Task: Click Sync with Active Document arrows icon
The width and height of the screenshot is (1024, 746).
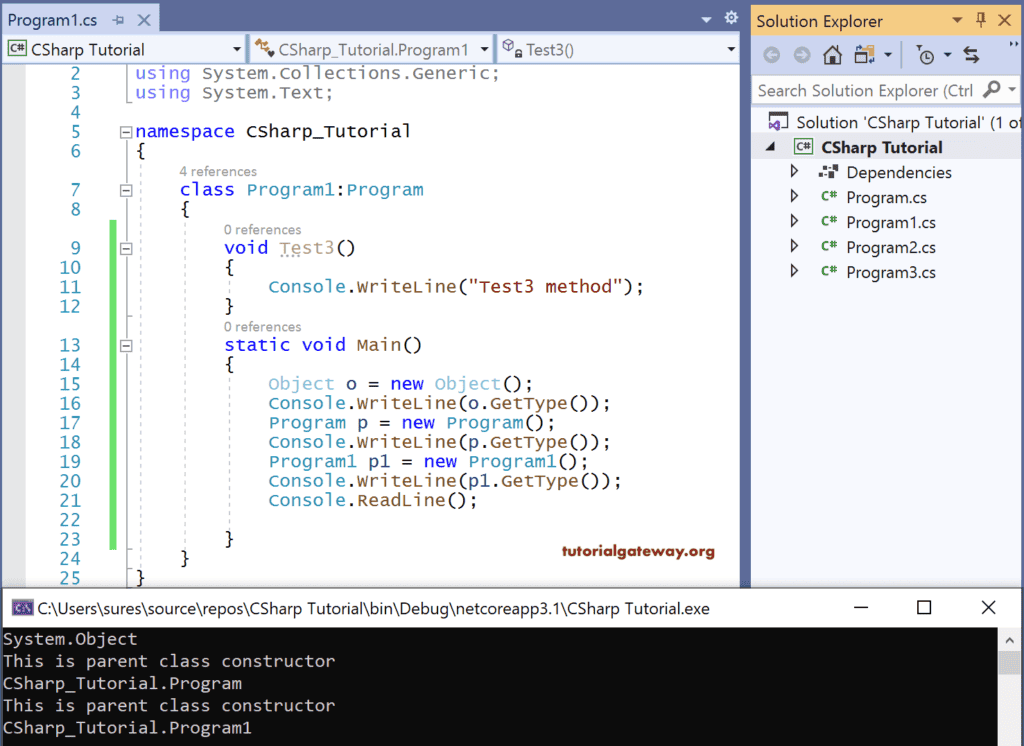Action: point(971,55)
